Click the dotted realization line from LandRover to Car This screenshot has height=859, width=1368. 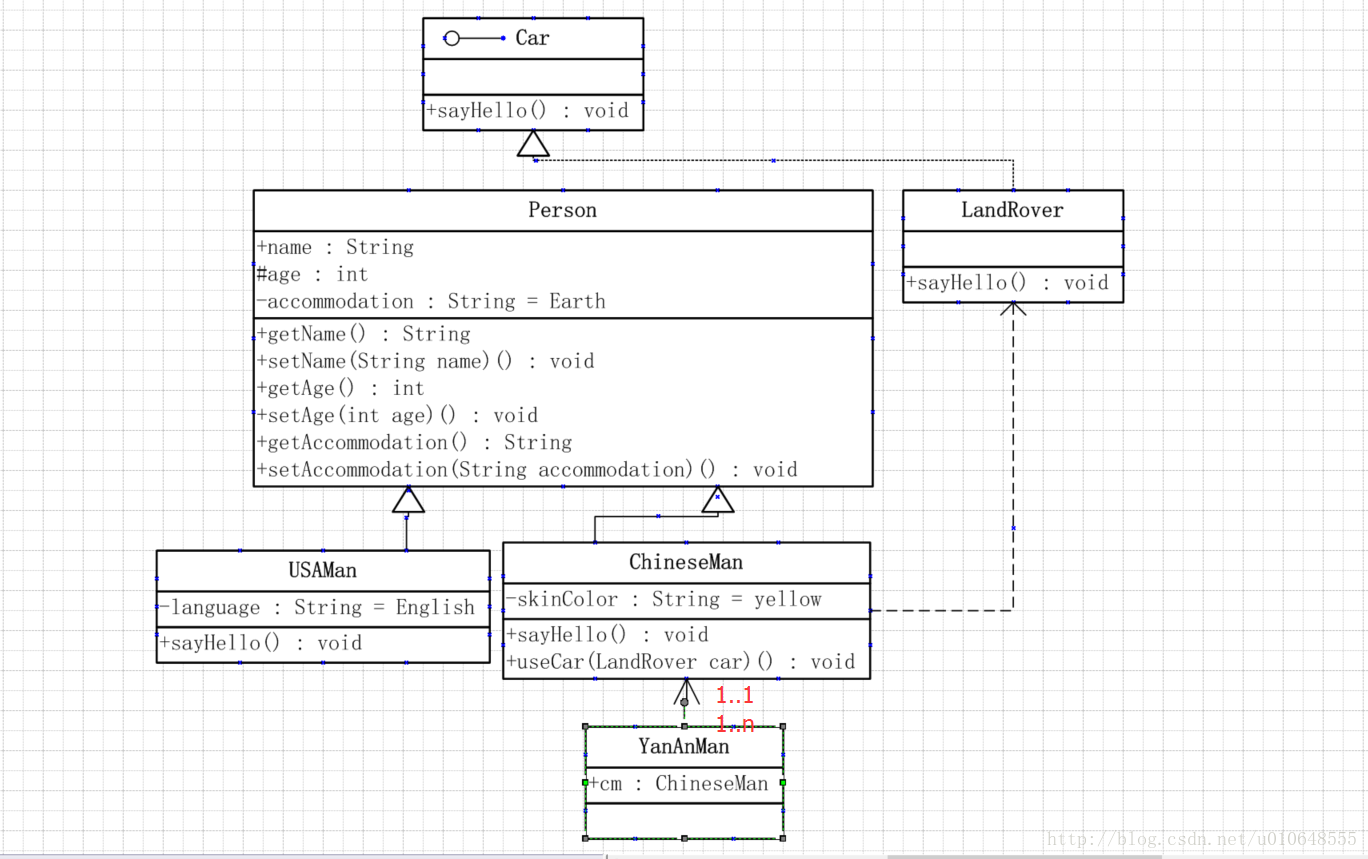(x=775, y=160)
